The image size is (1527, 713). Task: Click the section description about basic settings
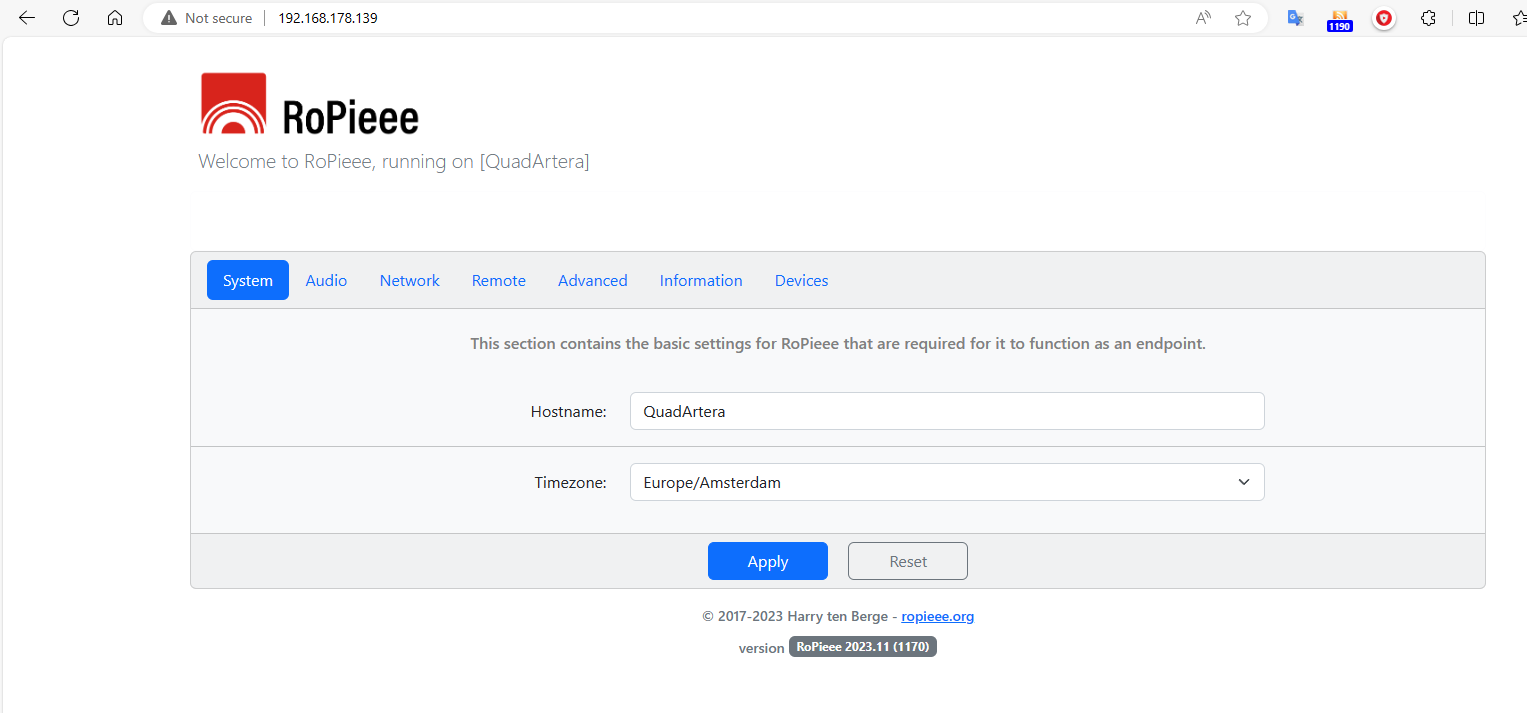(x=838, y=344)
